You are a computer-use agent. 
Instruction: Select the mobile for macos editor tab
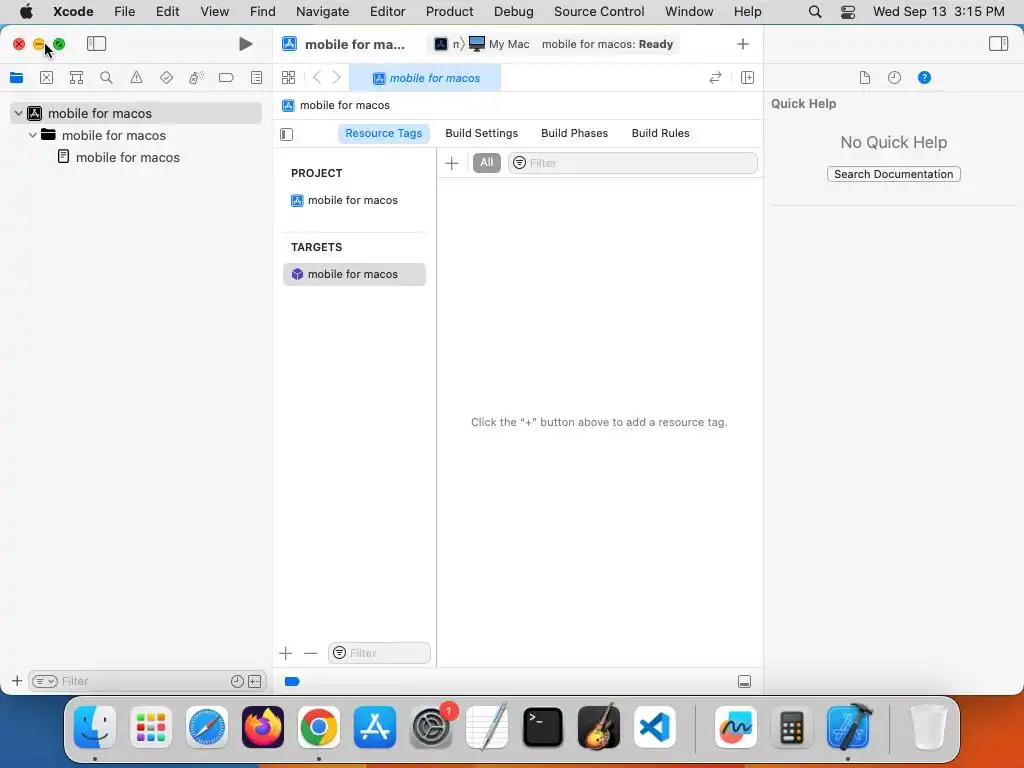(x=425, y=78)
